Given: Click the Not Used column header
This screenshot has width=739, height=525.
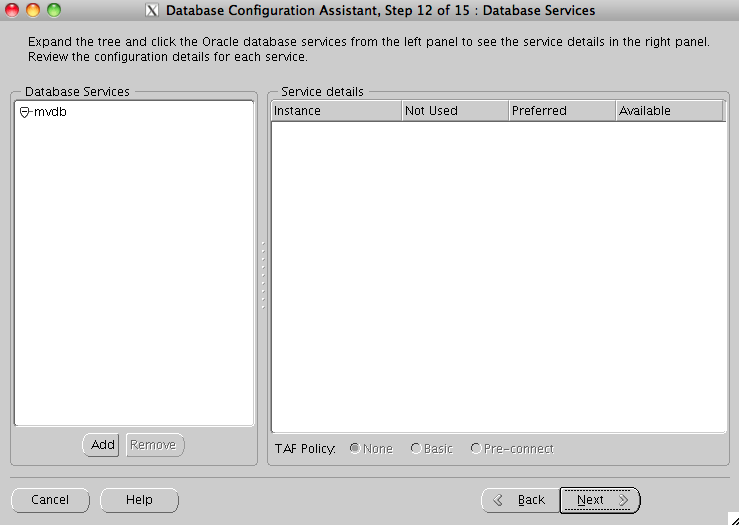Looking at the screenshot, I should tap(455, 111).
